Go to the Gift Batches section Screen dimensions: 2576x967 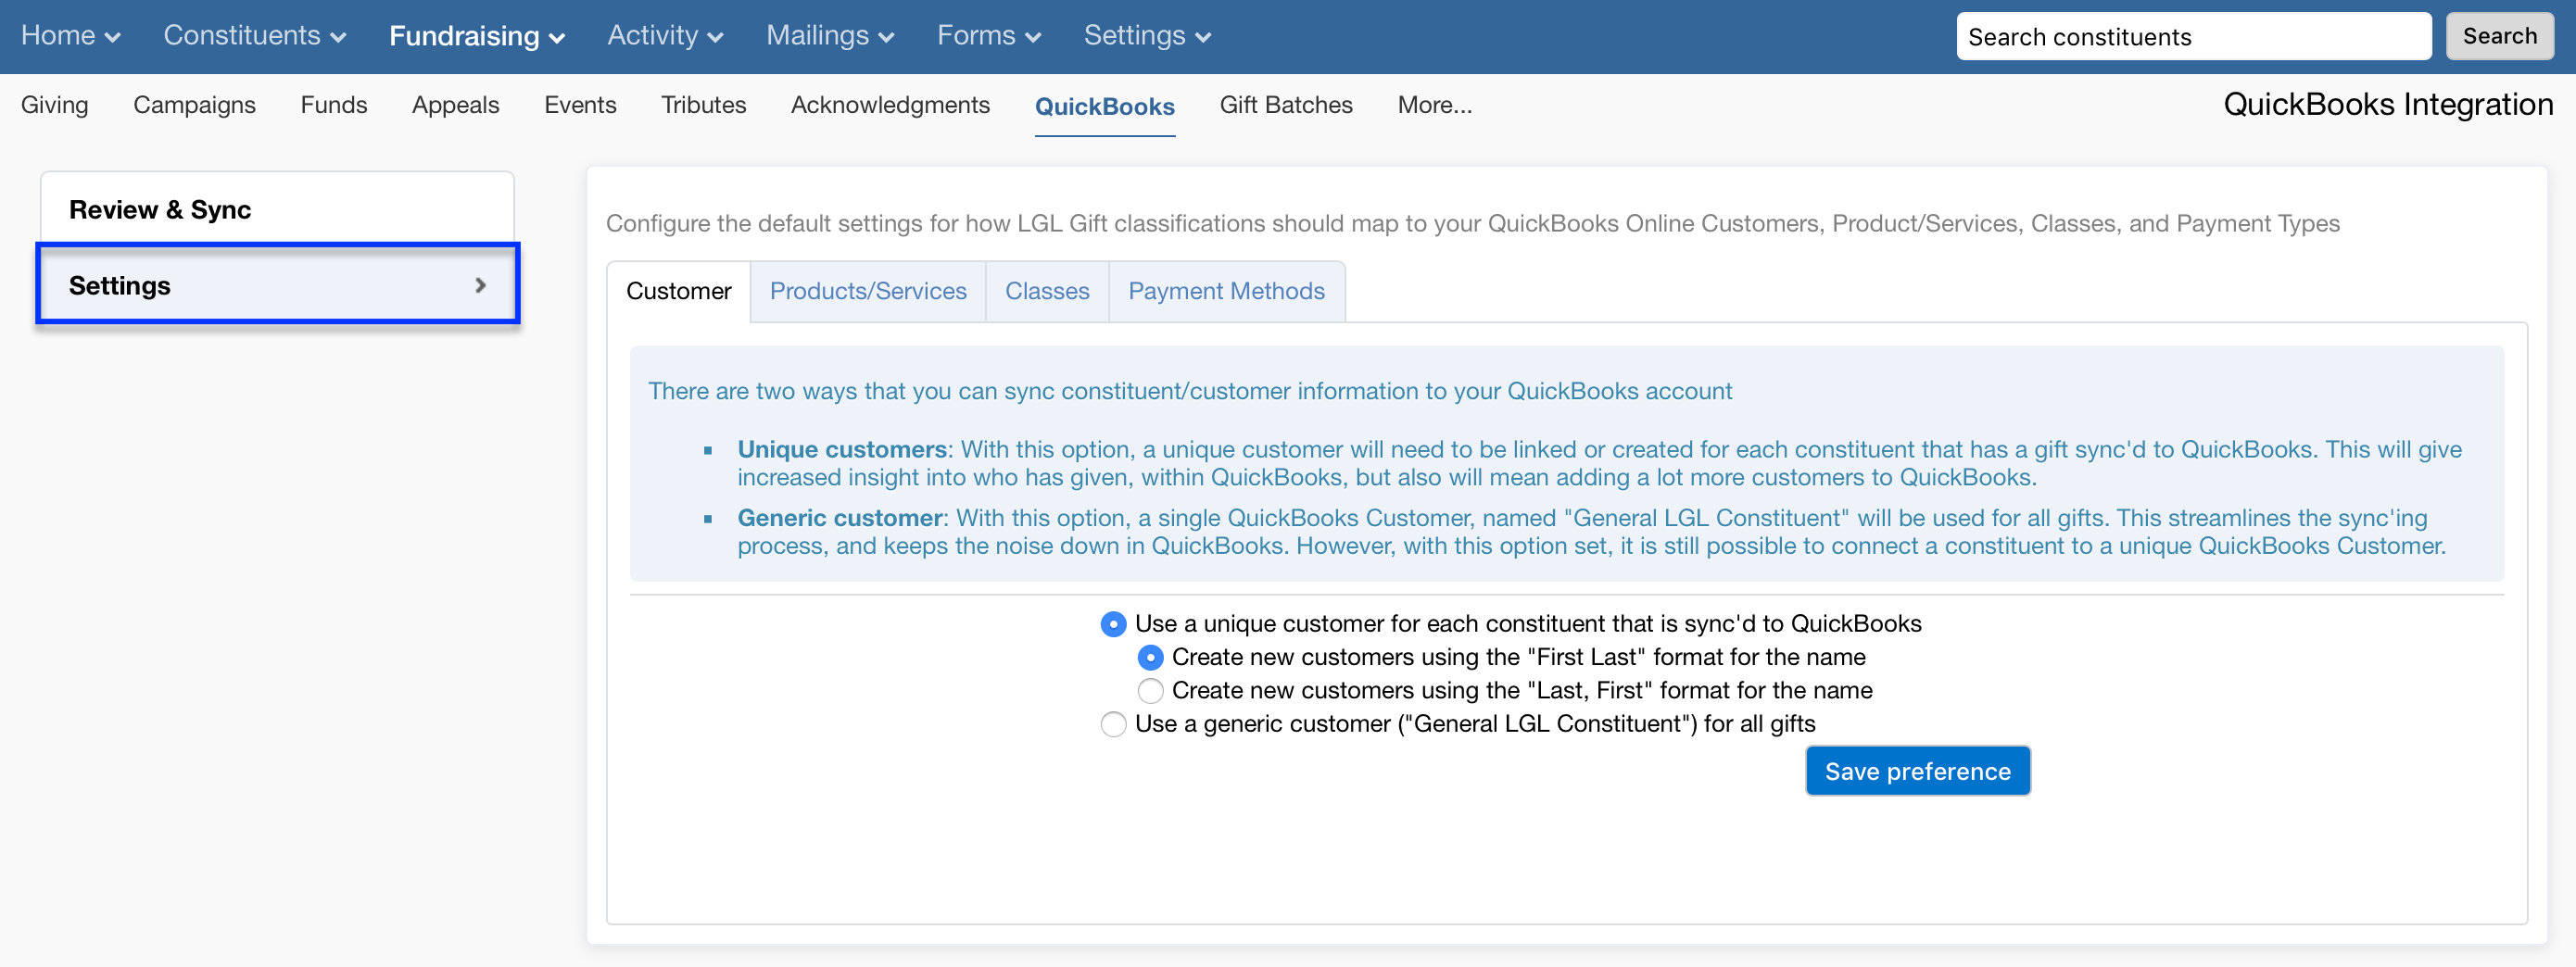(x=1286, y=105)
